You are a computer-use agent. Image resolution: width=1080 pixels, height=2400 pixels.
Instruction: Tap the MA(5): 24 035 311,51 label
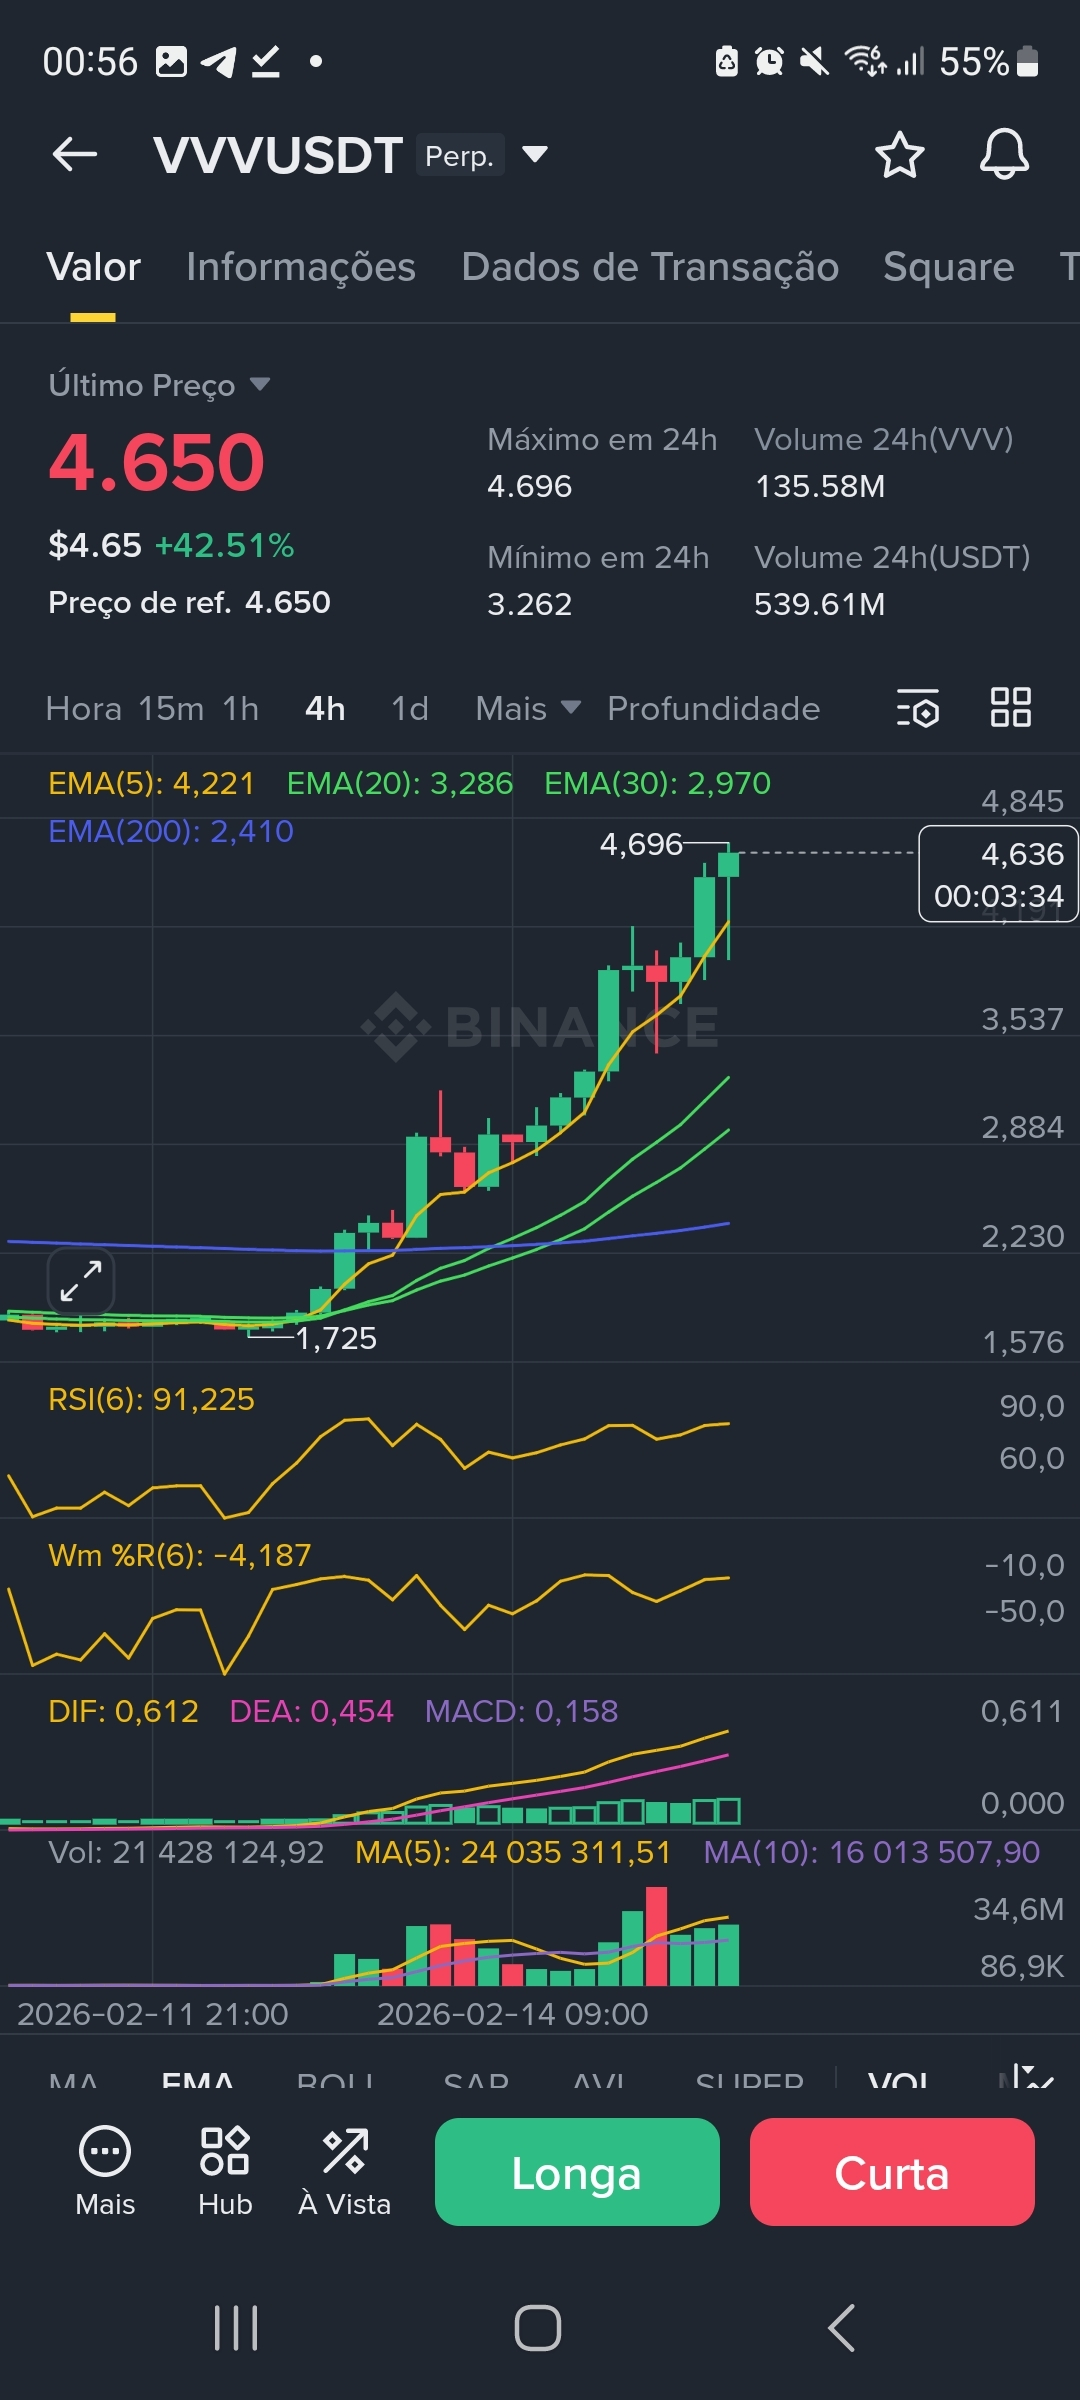513,1852
